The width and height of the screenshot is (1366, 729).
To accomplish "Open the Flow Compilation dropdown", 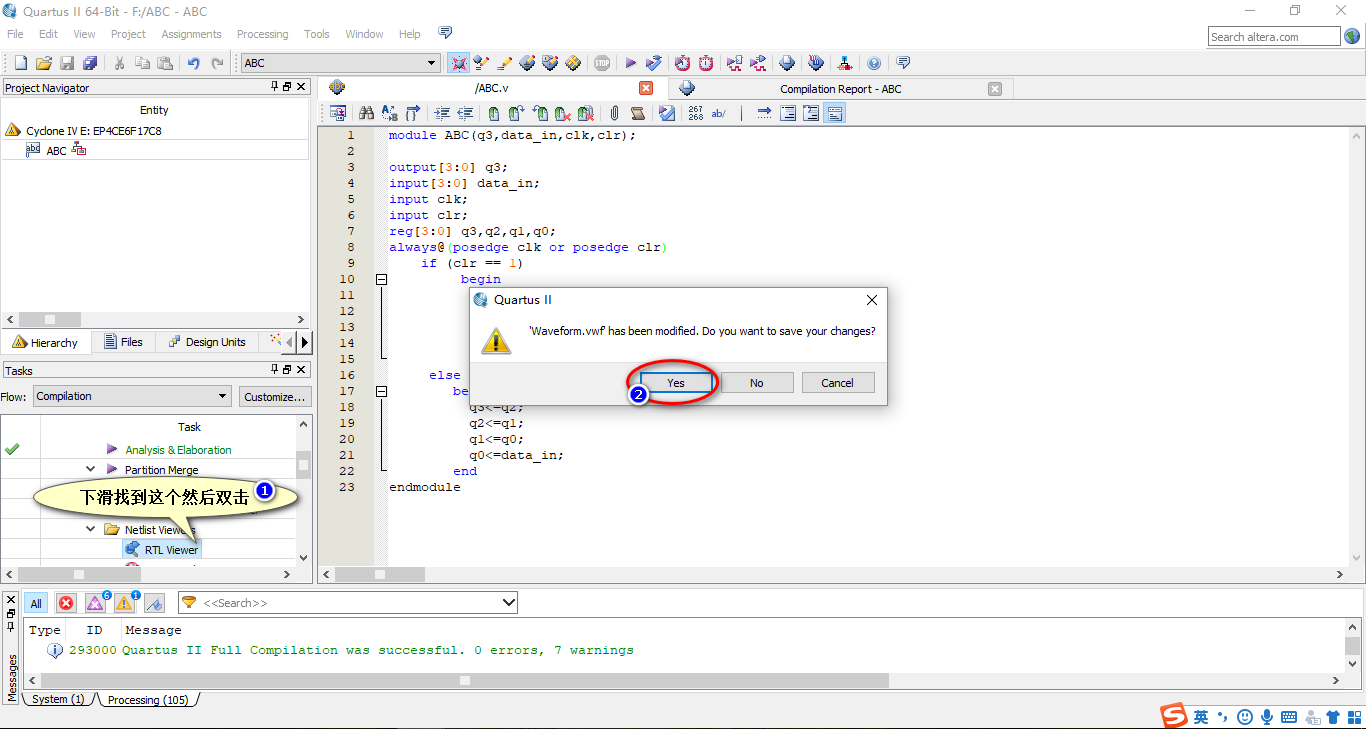I will (x=132, y=396).
